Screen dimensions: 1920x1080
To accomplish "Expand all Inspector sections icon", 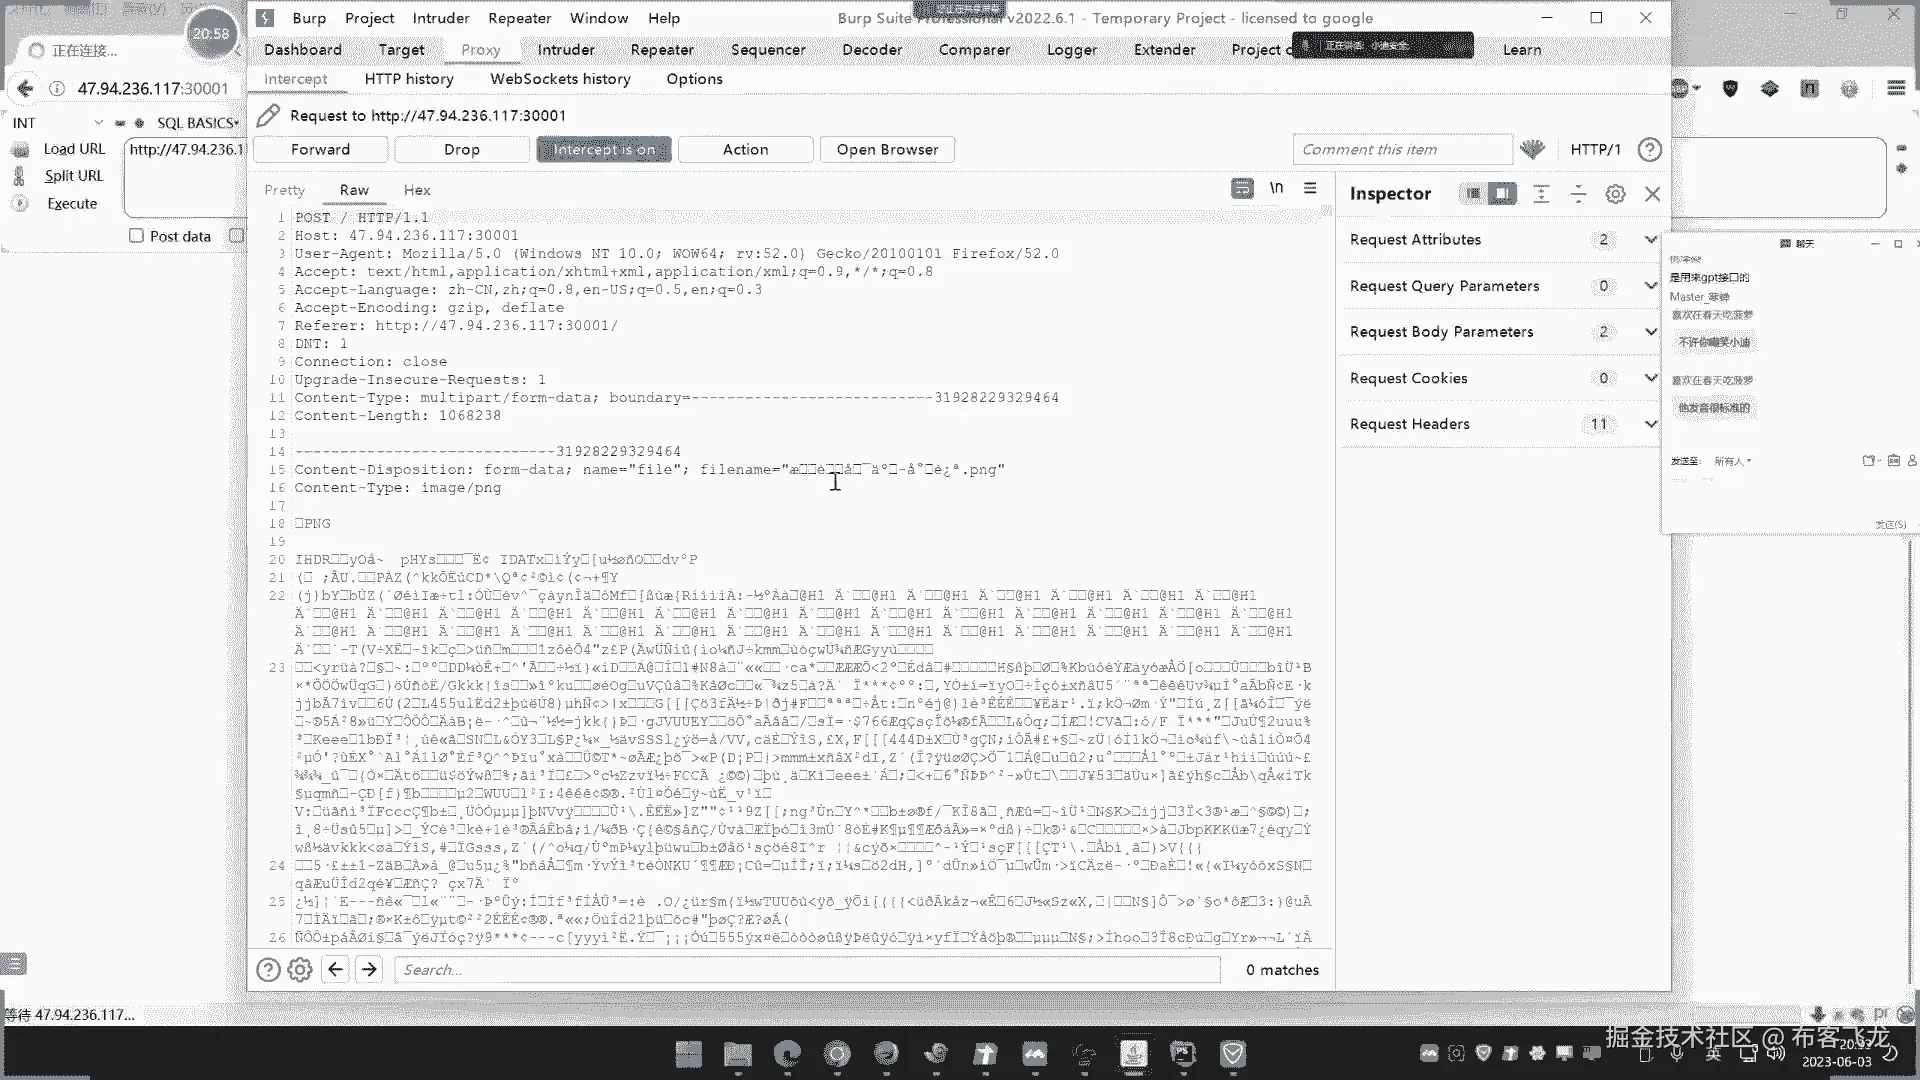I will pos(1541,194).
